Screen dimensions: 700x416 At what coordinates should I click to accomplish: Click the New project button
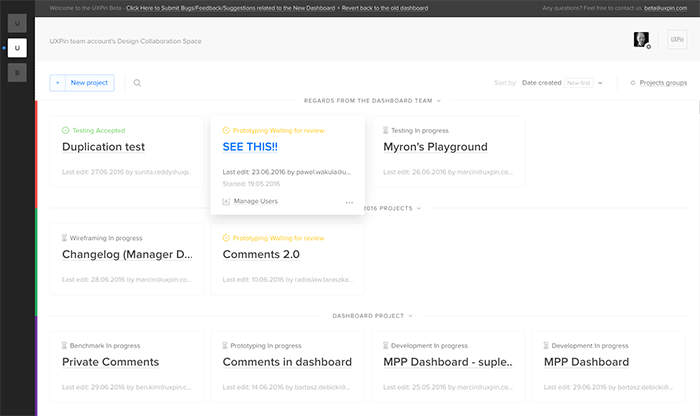tap(82, 83)
